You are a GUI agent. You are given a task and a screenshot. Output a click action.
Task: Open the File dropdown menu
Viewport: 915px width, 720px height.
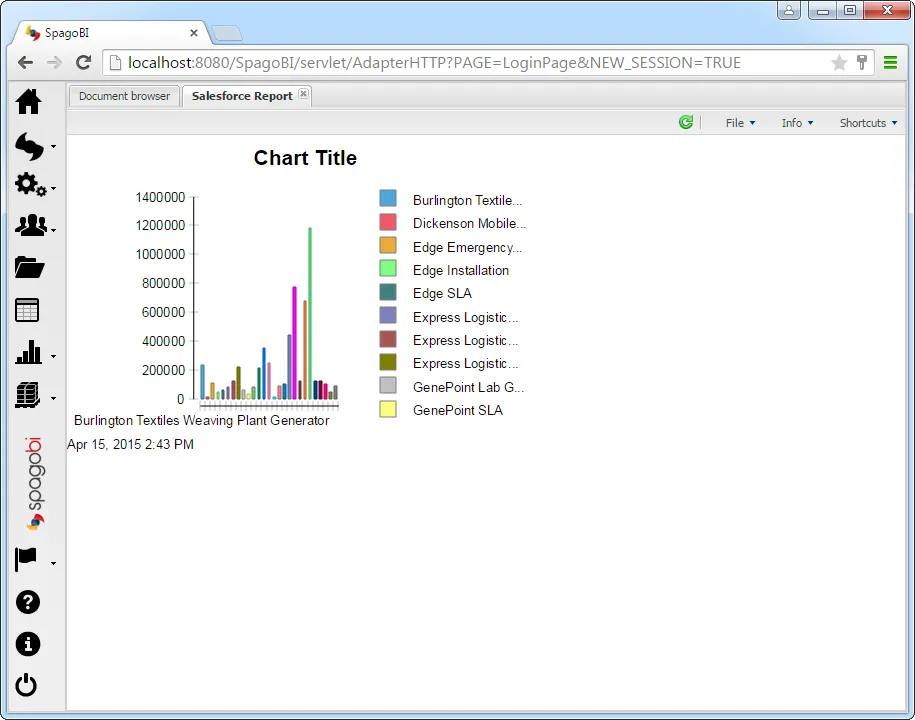tap(738, 122)
